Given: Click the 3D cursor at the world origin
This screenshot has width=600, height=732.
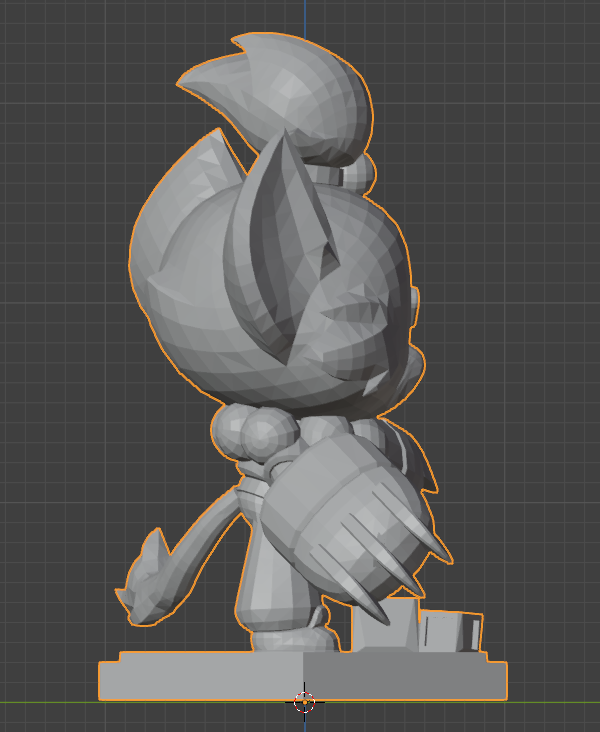Looking at the screenshot, I should click(x=305, y=702).
